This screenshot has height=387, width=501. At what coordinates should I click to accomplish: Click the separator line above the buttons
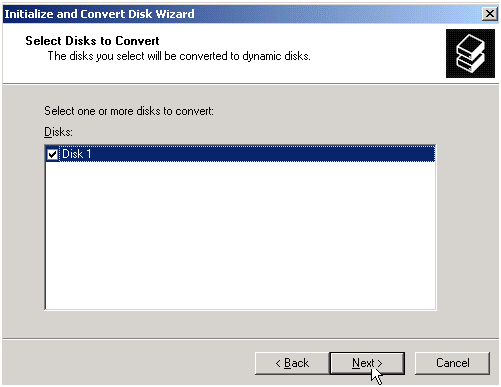click(x=251, y=339)
